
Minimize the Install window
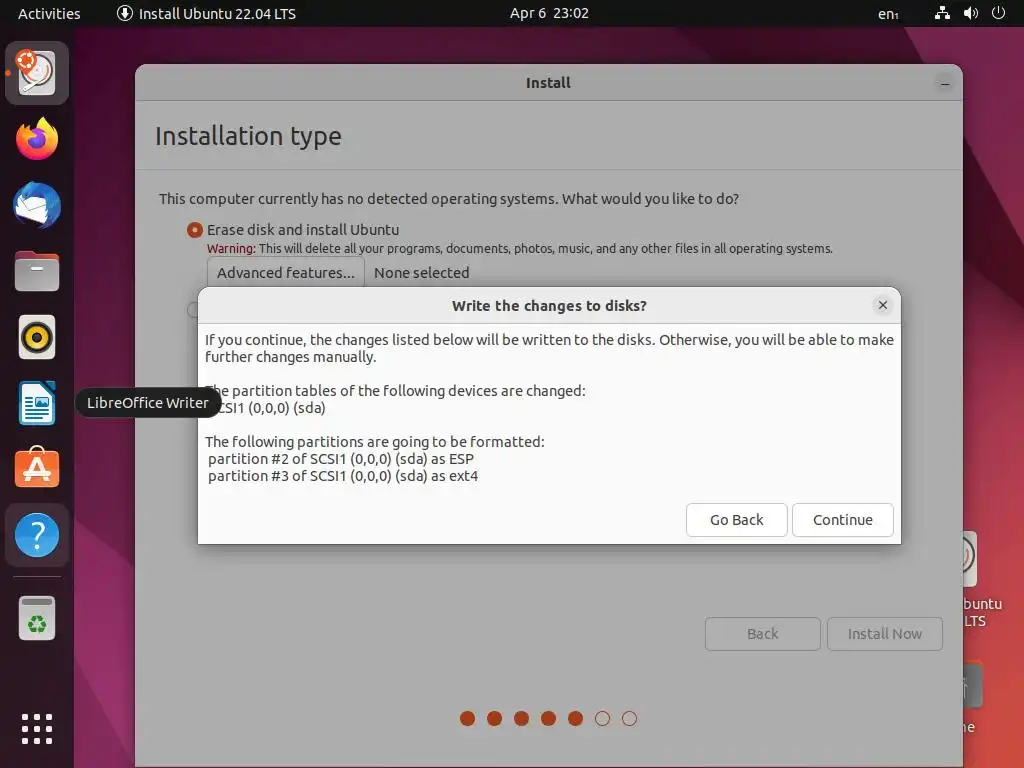click(944, 84)
